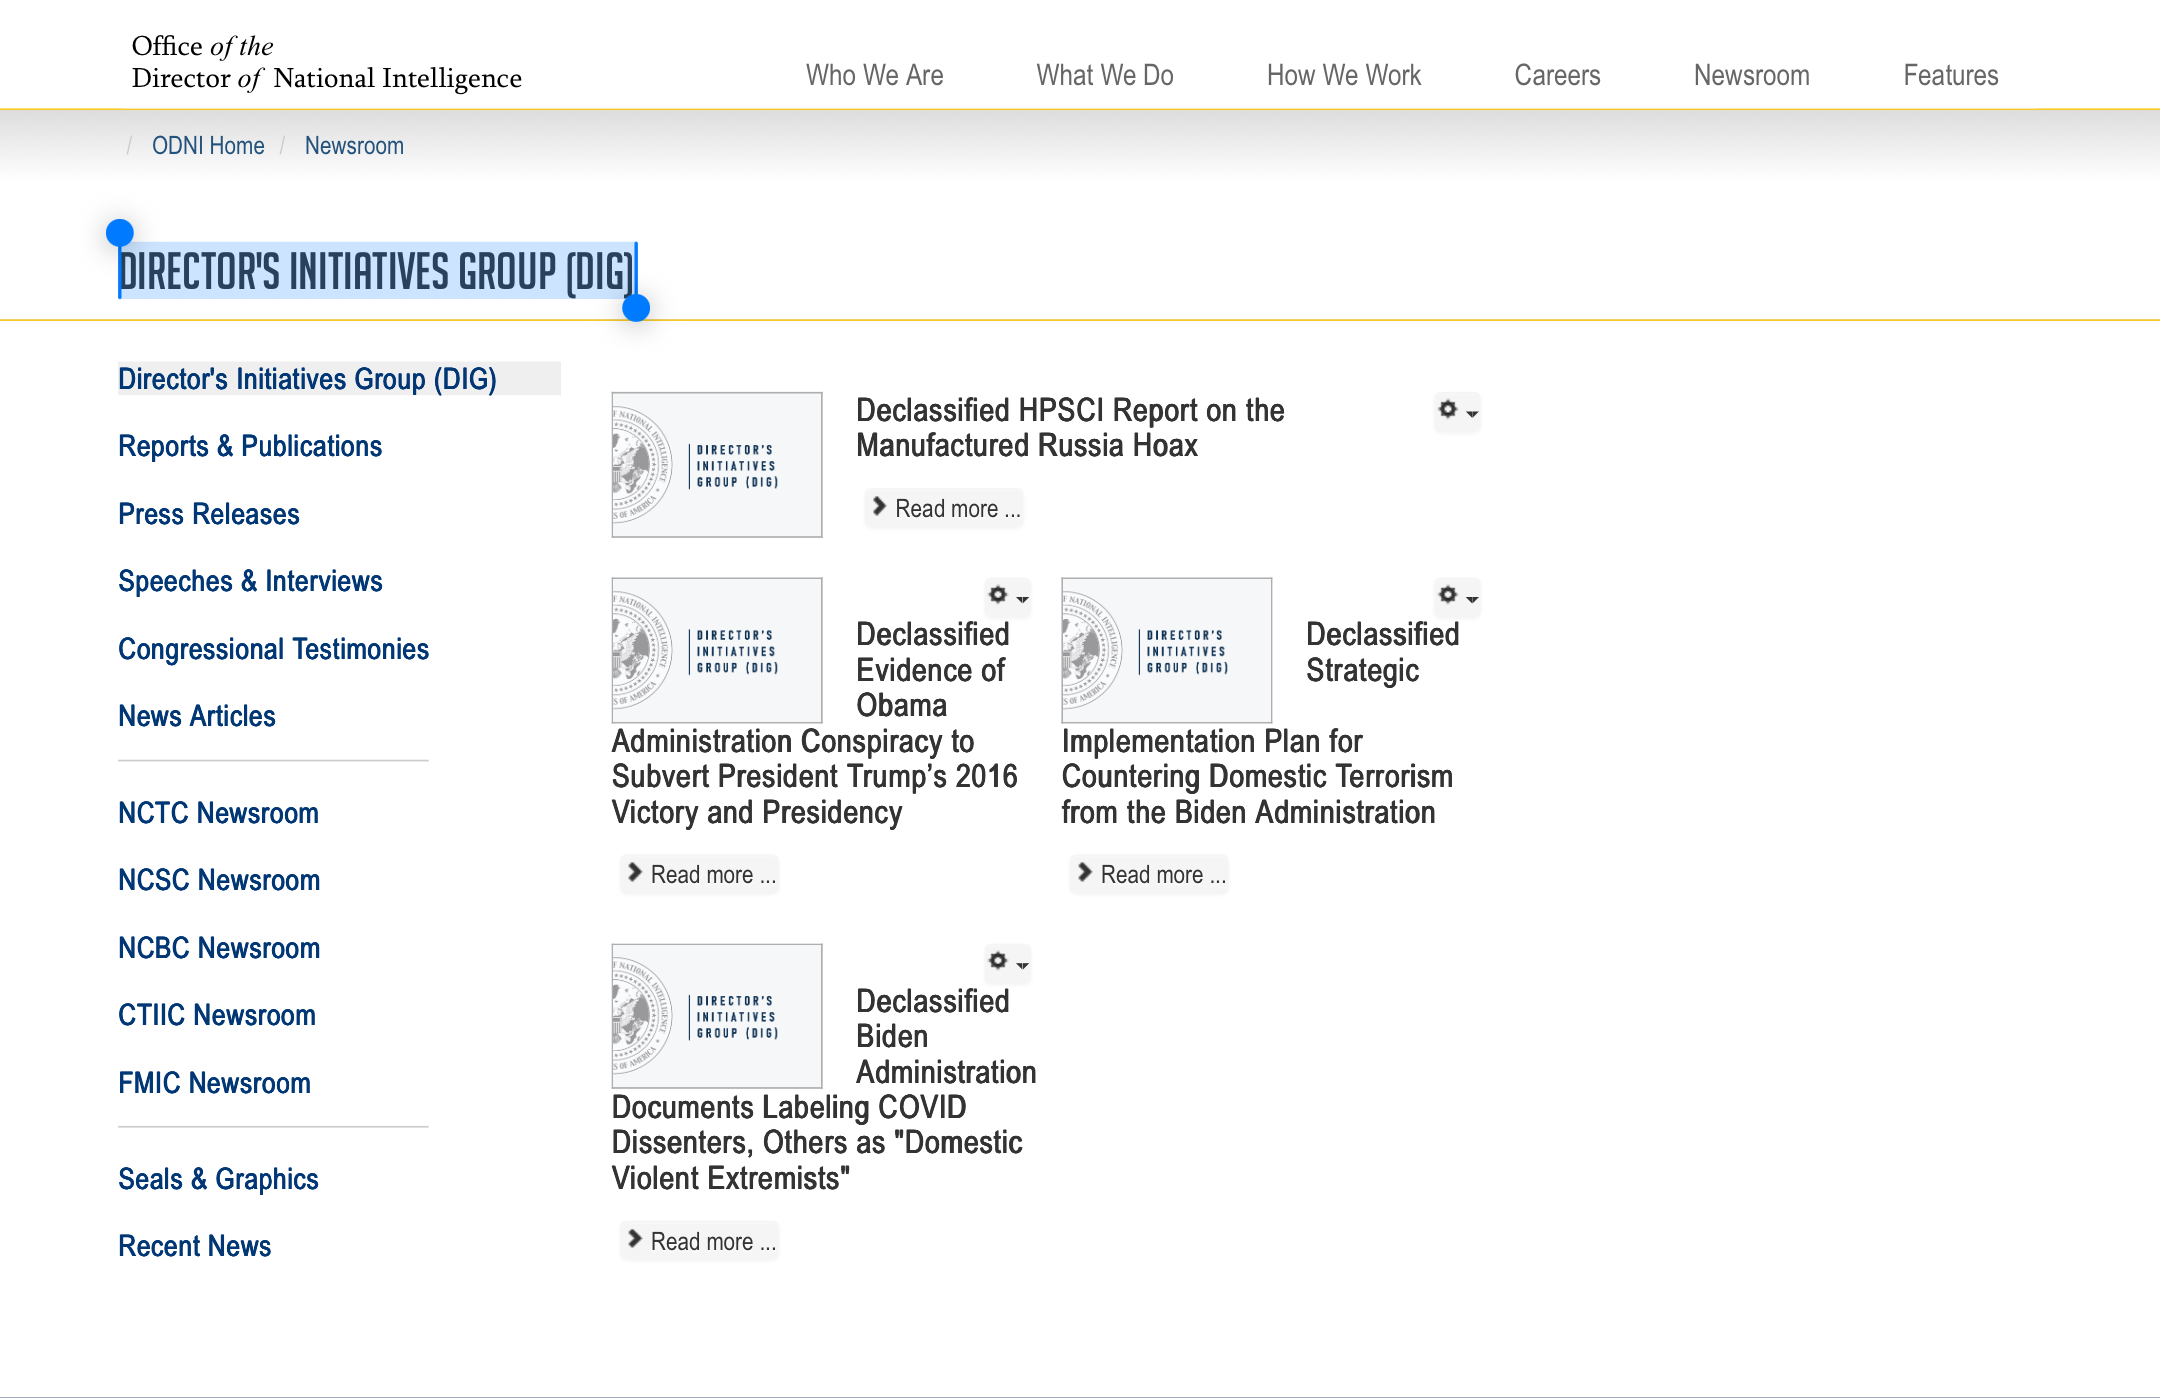
Task: Open the What We Do menu
Action: tap(1105, 75)
